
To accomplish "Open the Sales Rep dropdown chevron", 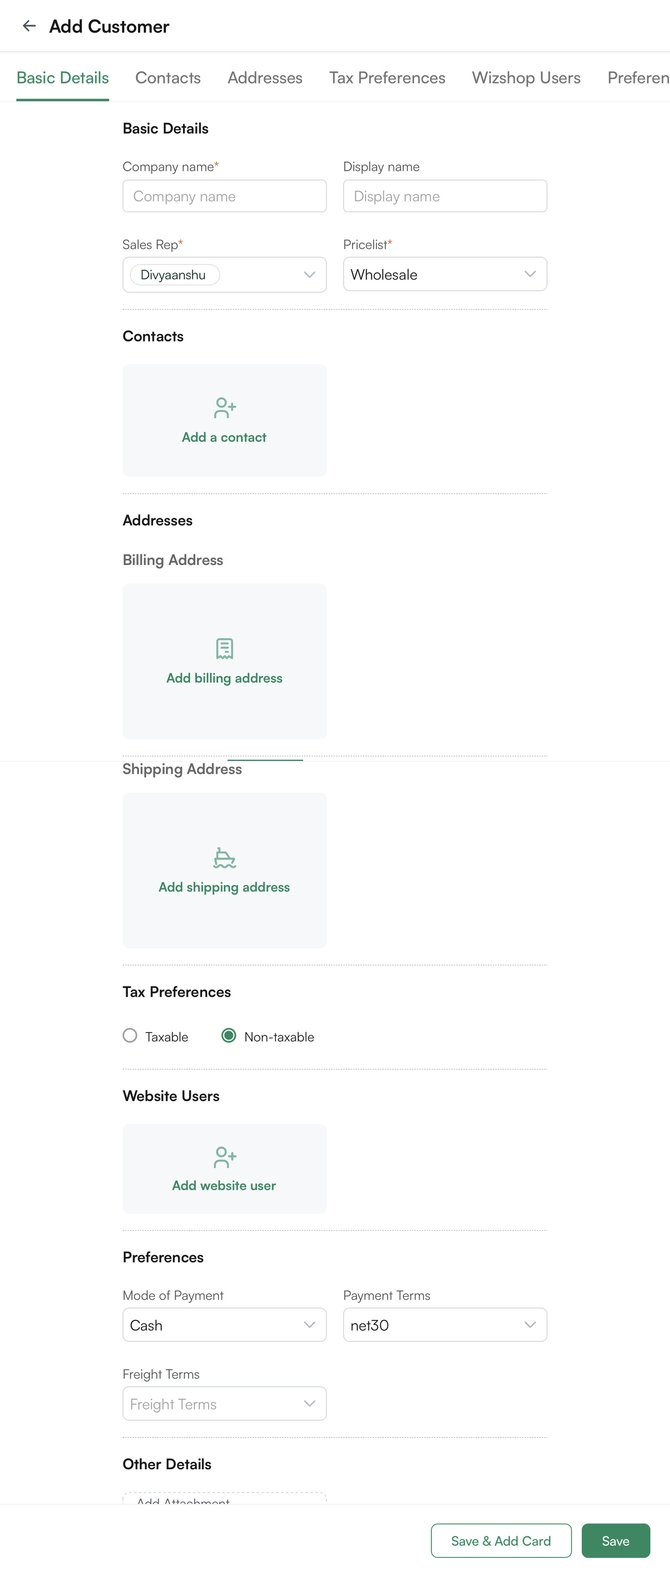I will click(x=309, y=274).
